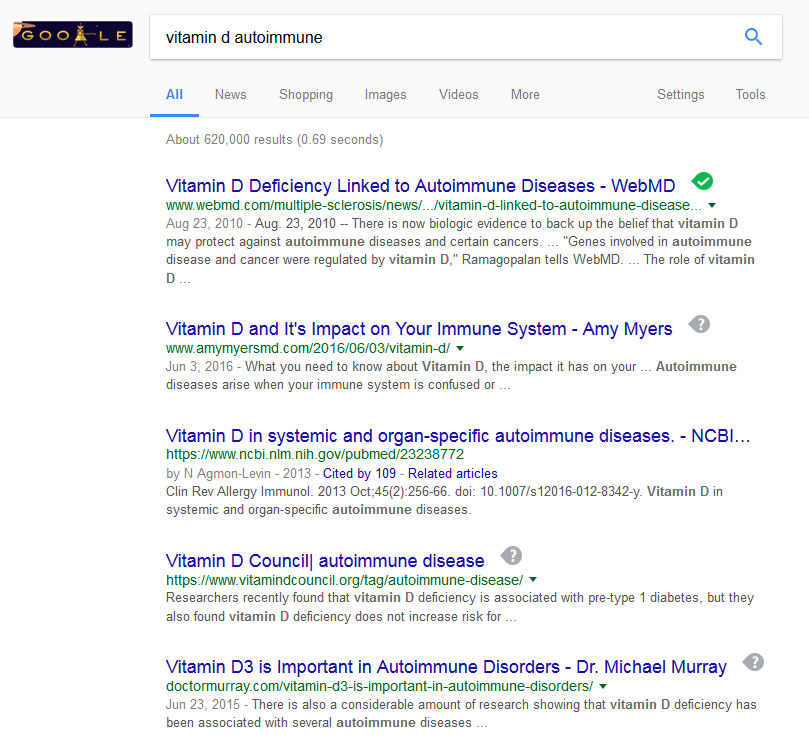Click the ncbi.nlm.nih.gov/pubmed/23238772 URL
Image resolution: width=809 pixels, height=753 pixels.
point(315,454)
